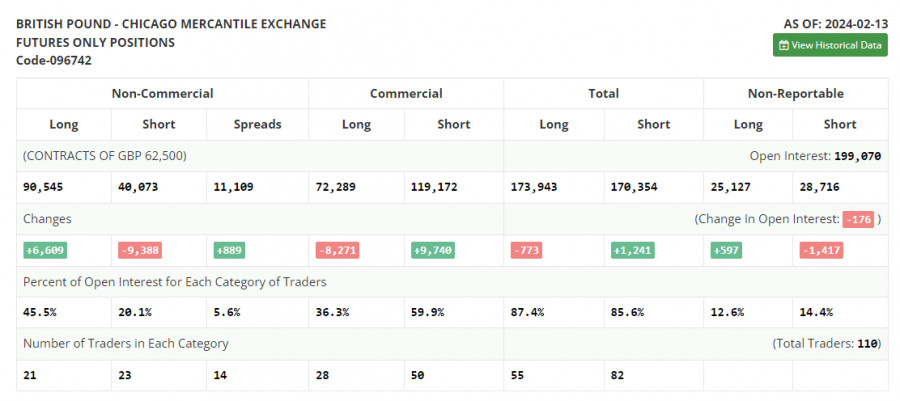Click the View Historical Data button

(830, 45)
